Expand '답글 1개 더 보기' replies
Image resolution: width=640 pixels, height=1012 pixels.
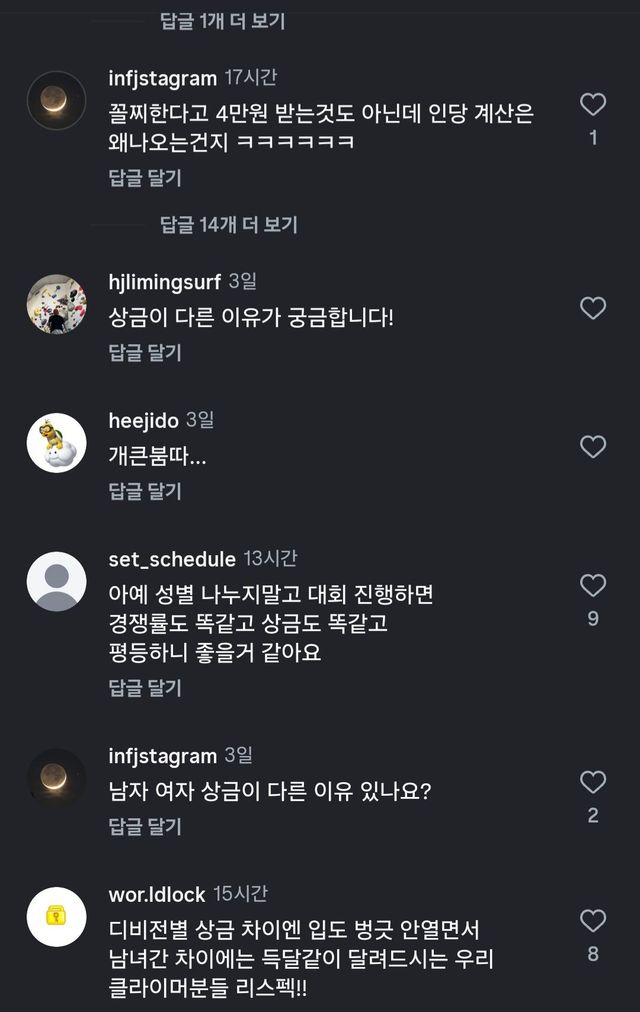coord(223,21)
